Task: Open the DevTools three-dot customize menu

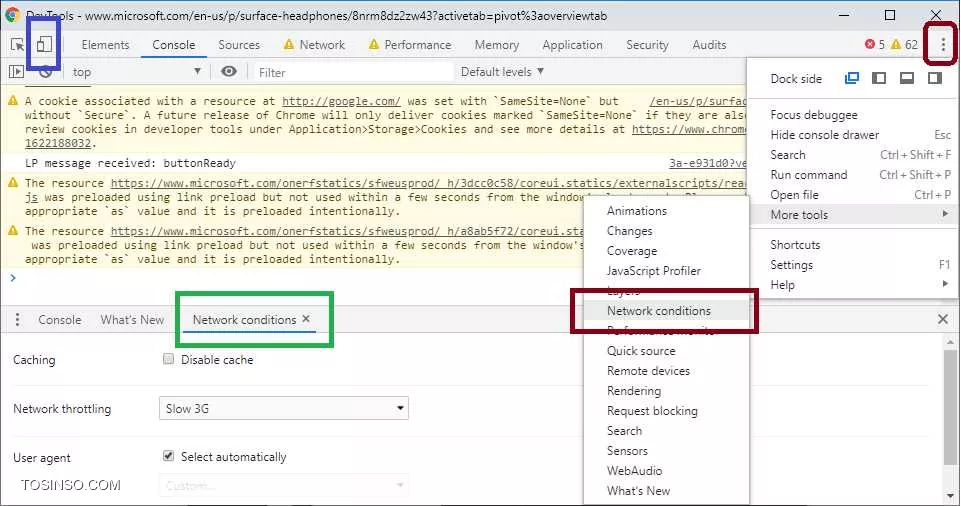Action: (x=942, y=45)
